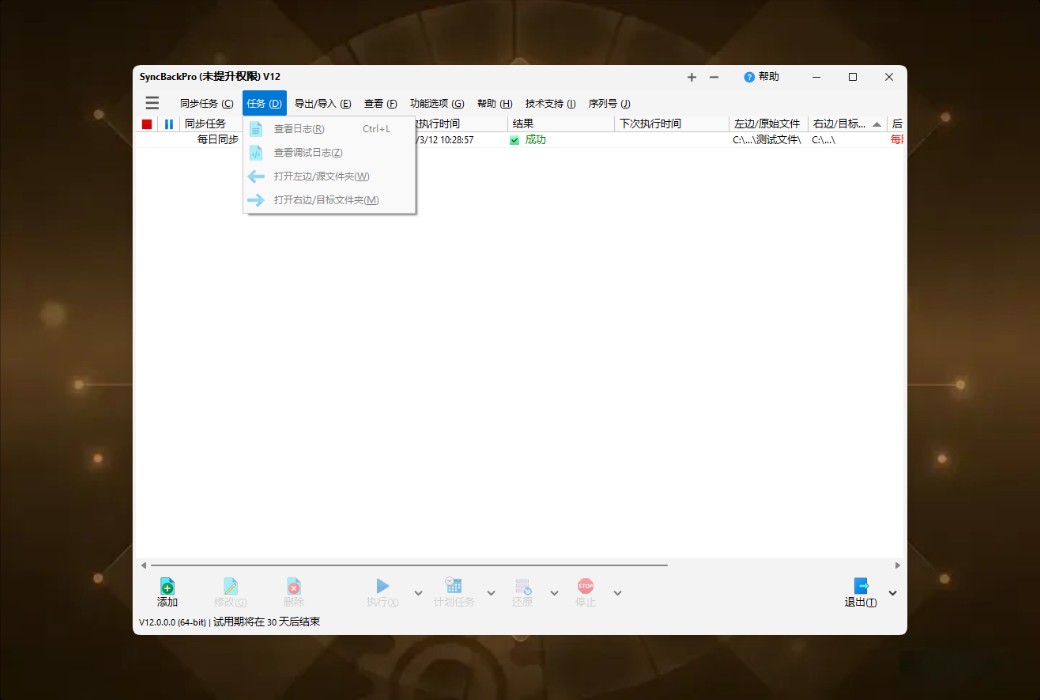Click the 成功 result status checkbox
Screen dimensions: 1040x700
click(513, 139)
